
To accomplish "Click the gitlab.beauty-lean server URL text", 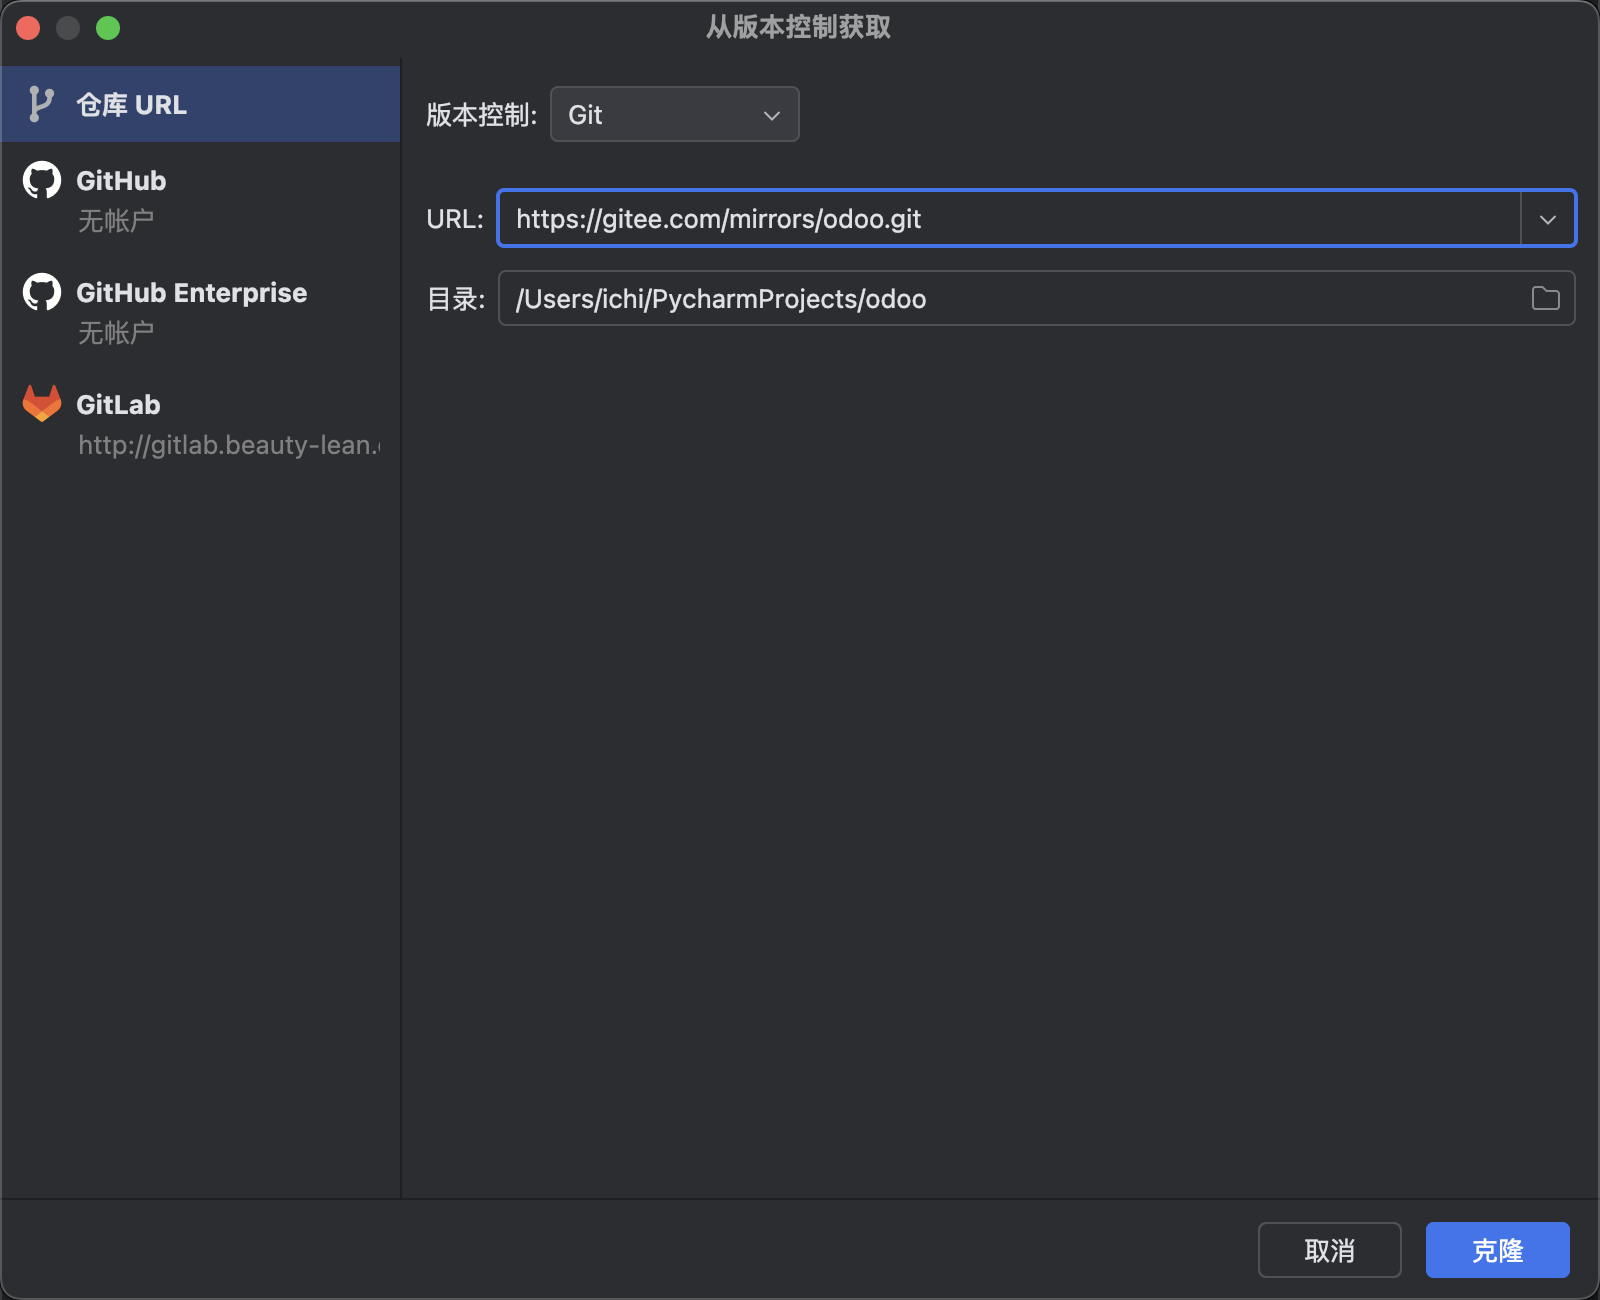I will pyautogui.click(x=229, y=445).
